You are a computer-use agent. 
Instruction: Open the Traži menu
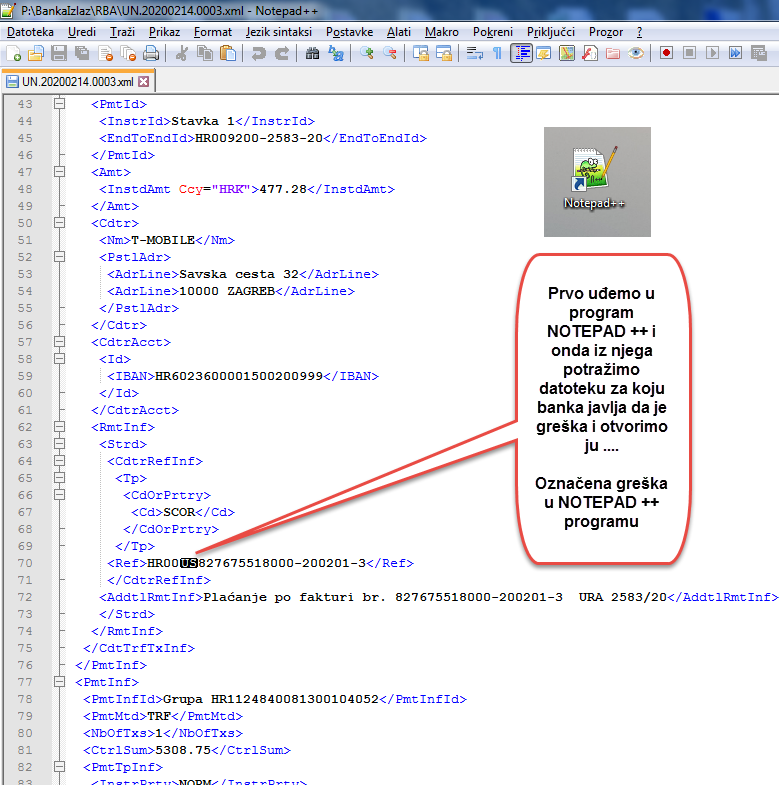click(122, 32)
